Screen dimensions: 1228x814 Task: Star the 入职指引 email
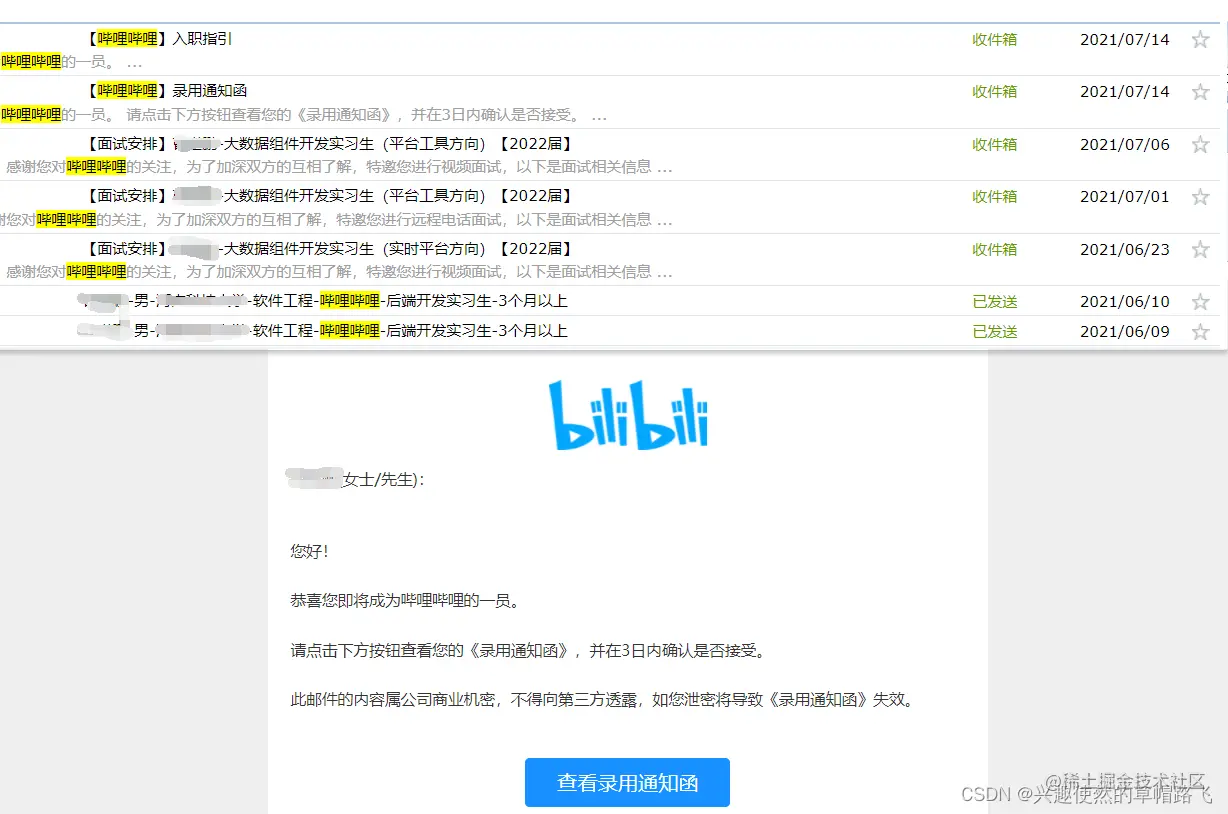(x=1200, y=40)
